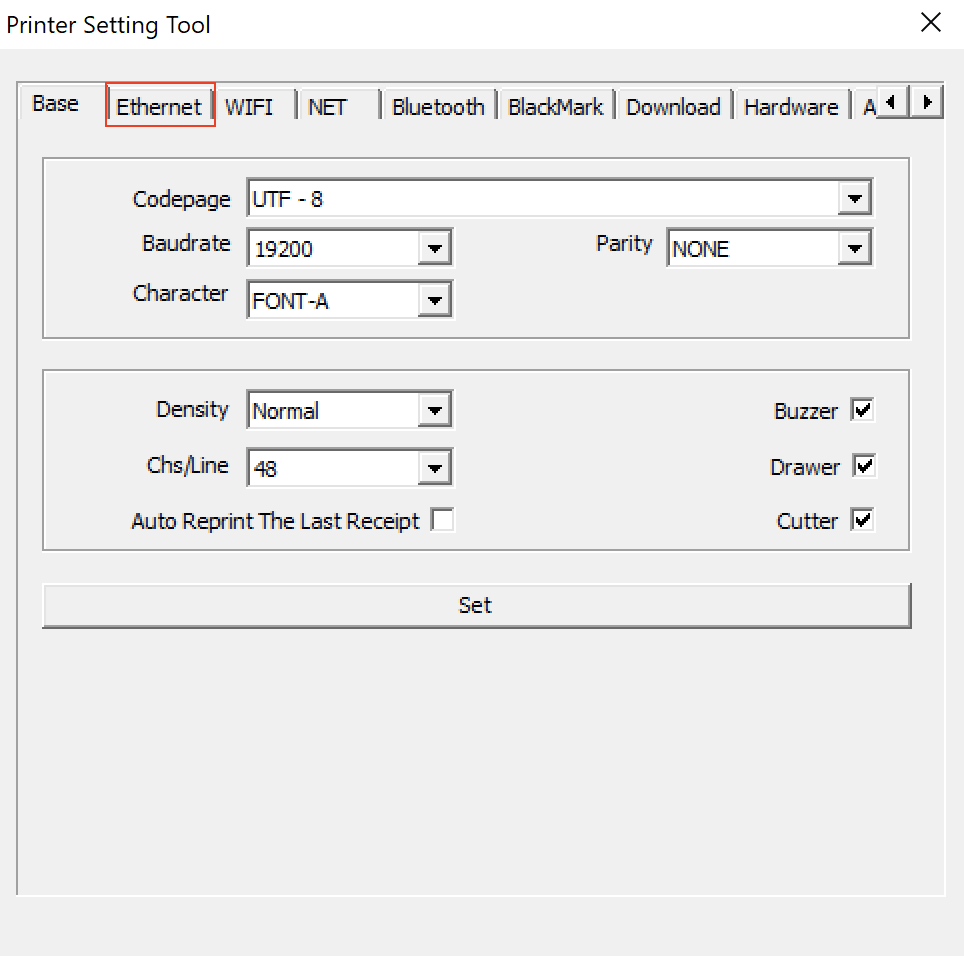
Task: Open the Parity dropdown list
Action: point(854,248)
